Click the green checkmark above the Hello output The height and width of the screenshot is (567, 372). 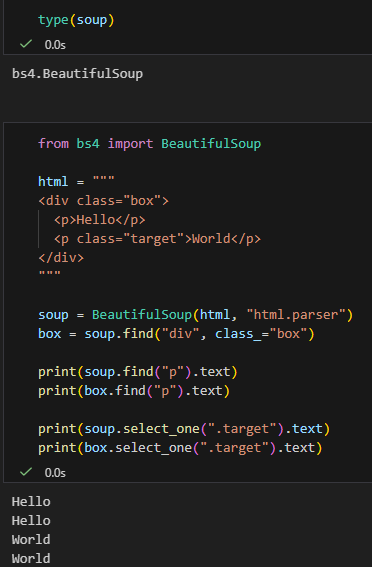[26, 472]
